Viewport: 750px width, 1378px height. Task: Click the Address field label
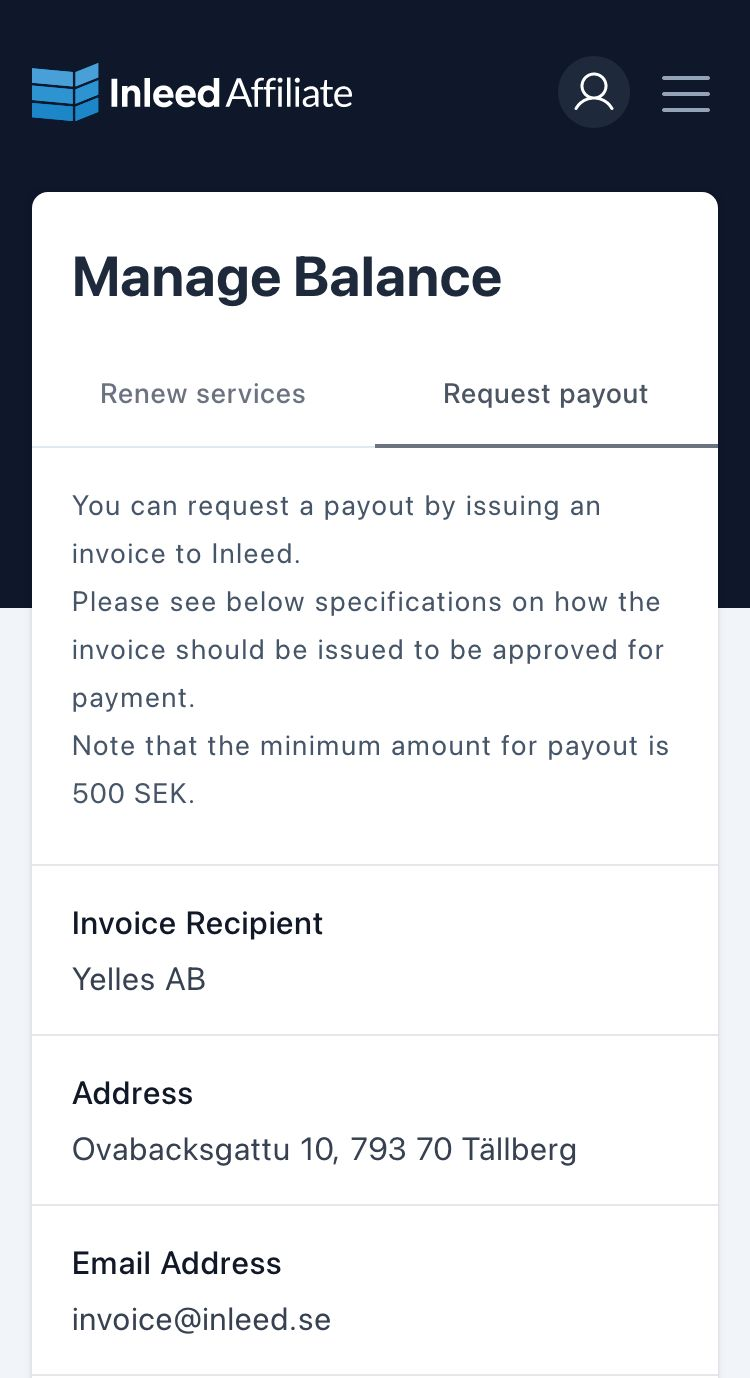coord(132,1093)
